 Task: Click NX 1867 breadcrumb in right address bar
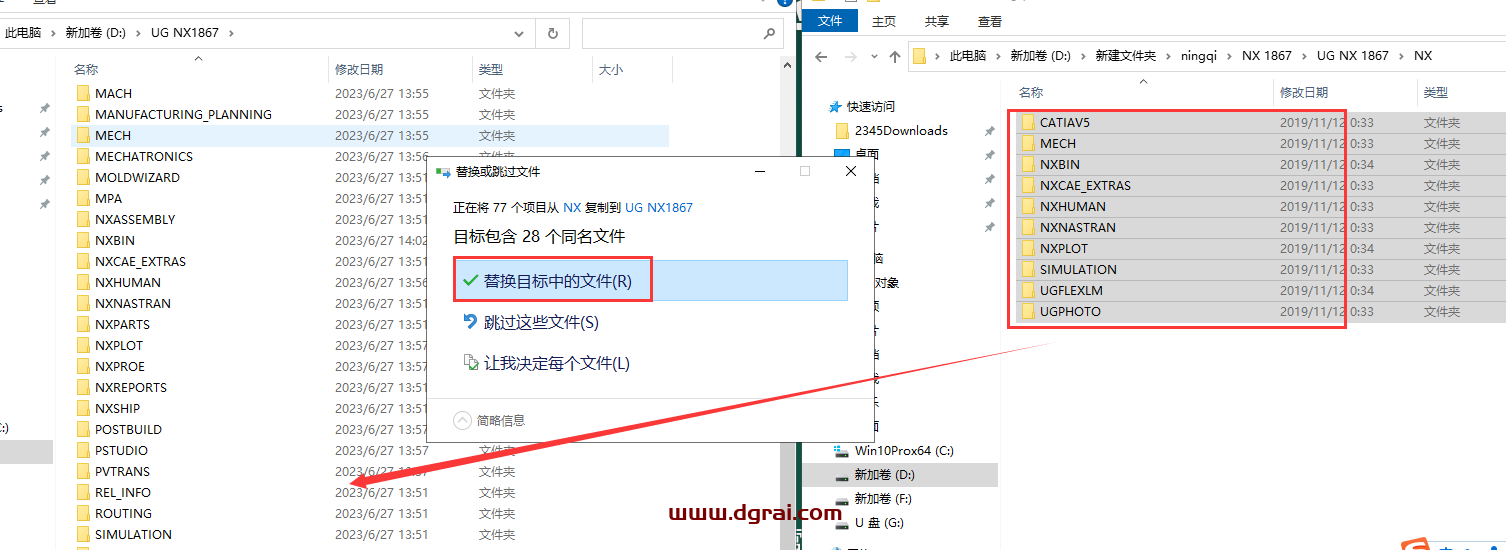coord(1267,56)
